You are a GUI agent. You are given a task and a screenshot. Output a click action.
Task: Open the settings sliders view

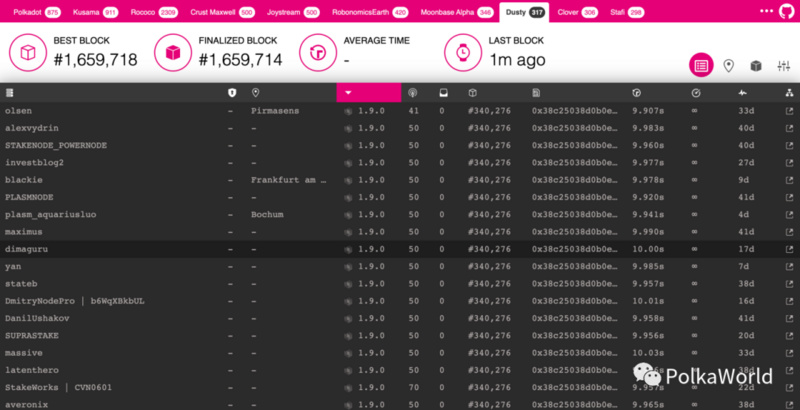point(783,65)
